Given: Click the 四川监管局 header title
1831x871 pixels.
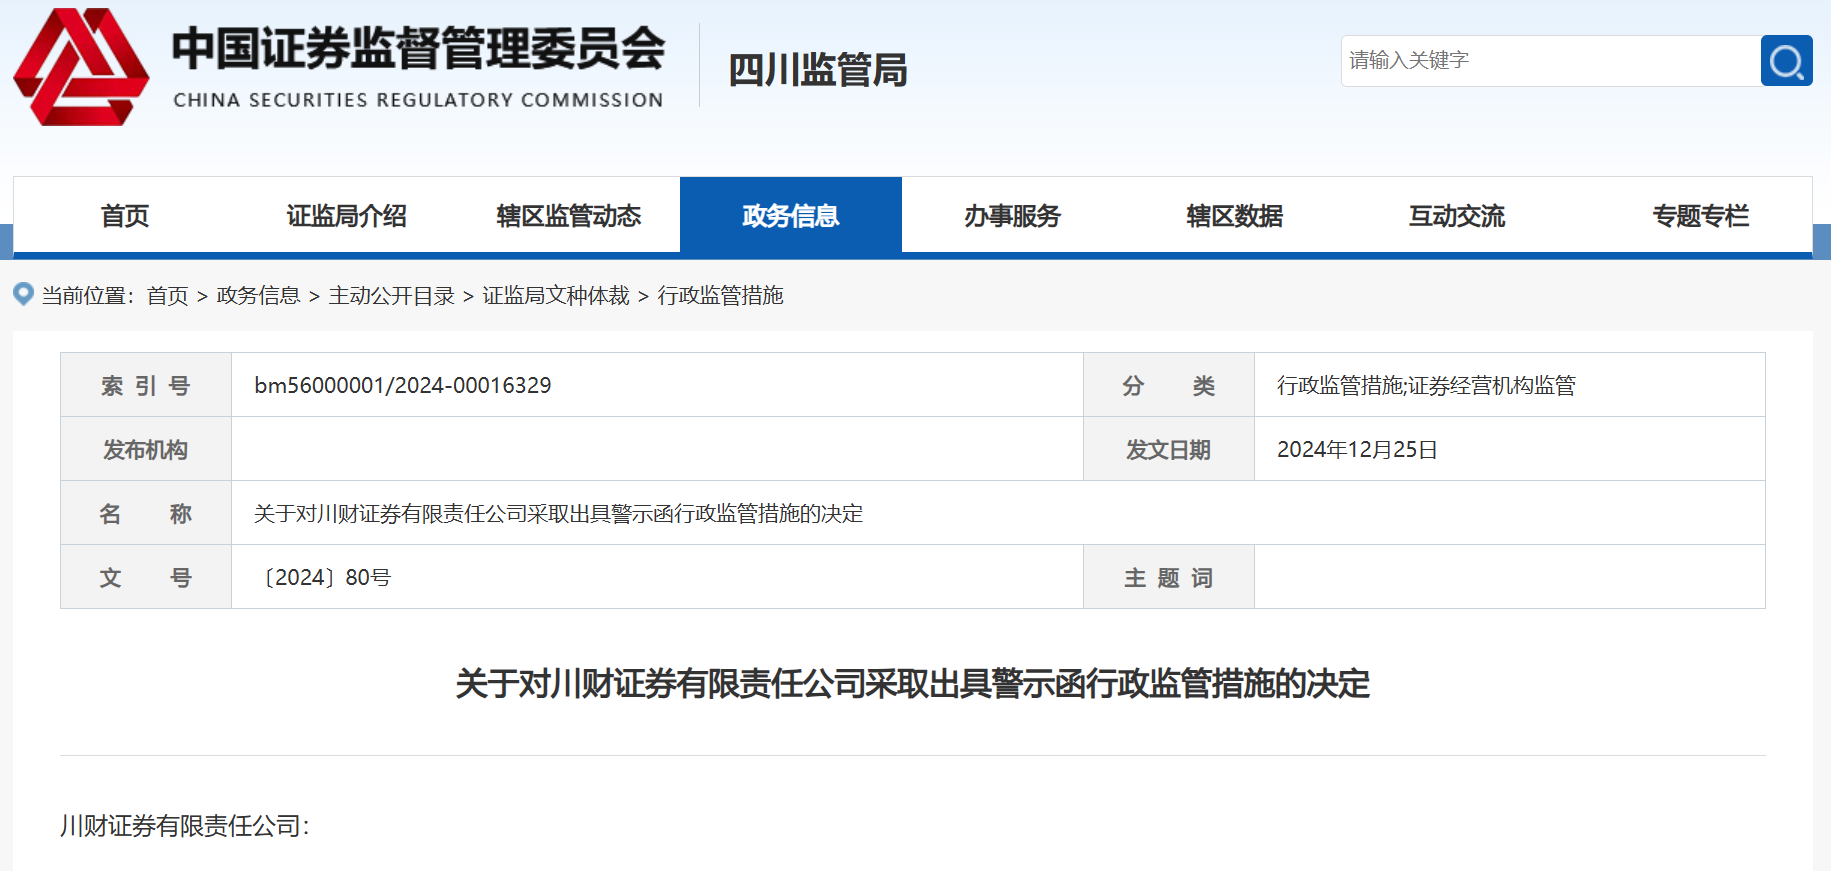Looking at the screenshot, I should 817,70.
